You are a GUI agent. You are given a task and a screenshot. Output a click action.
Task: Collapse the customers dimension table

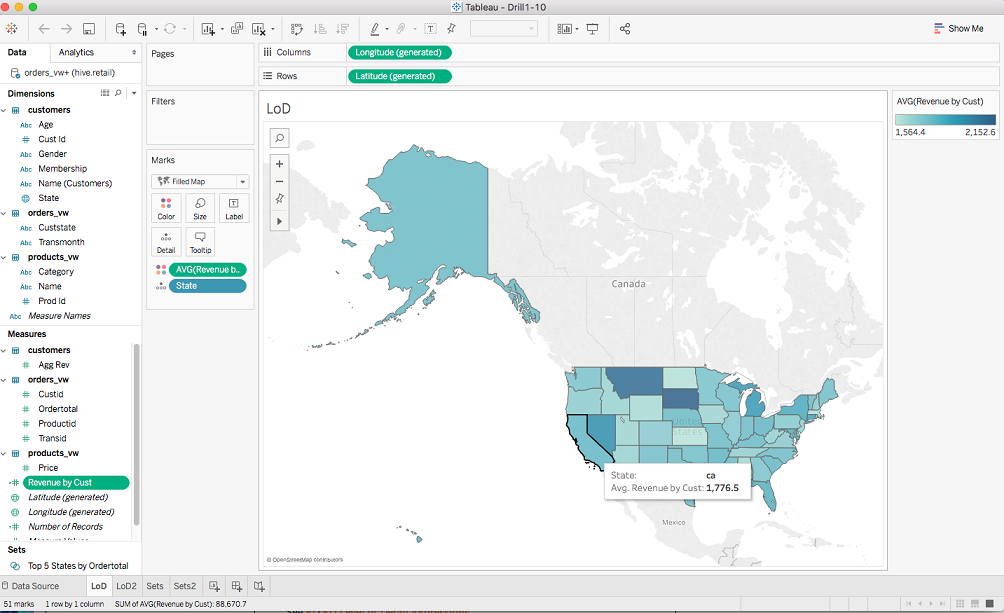pyautogui.click(x=4, y=110)
